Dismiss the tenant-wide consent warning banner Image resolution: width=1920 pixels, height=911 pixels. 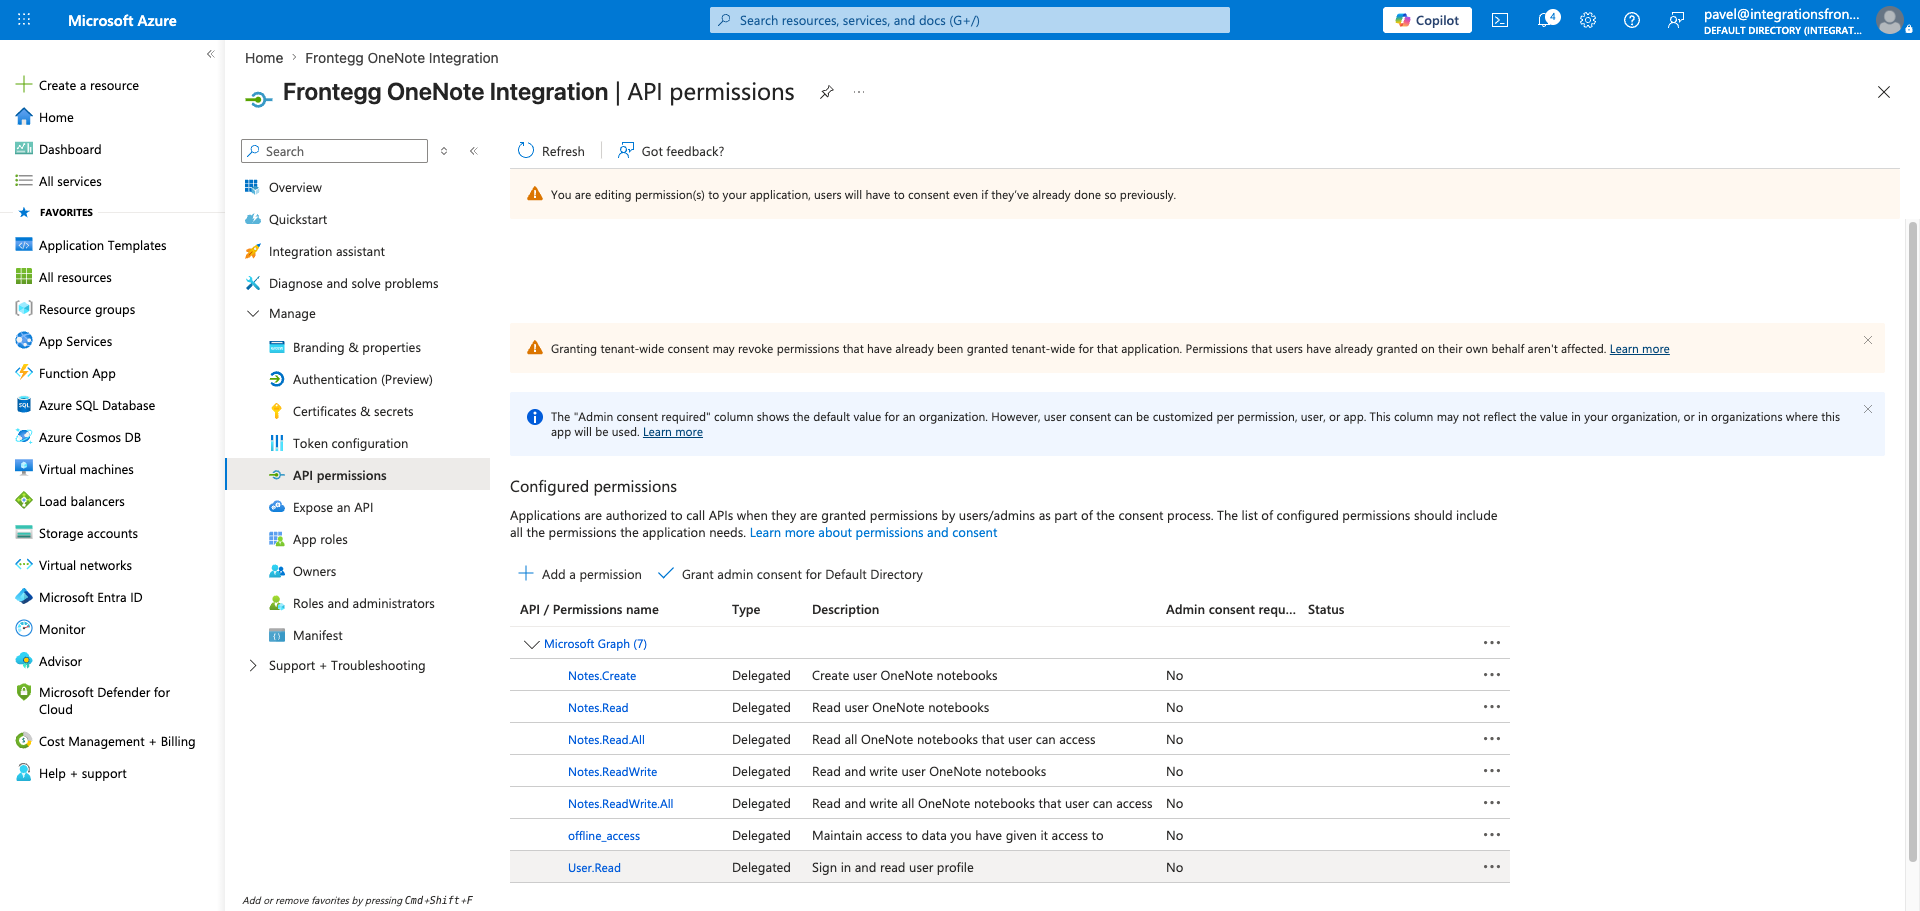1868,340
